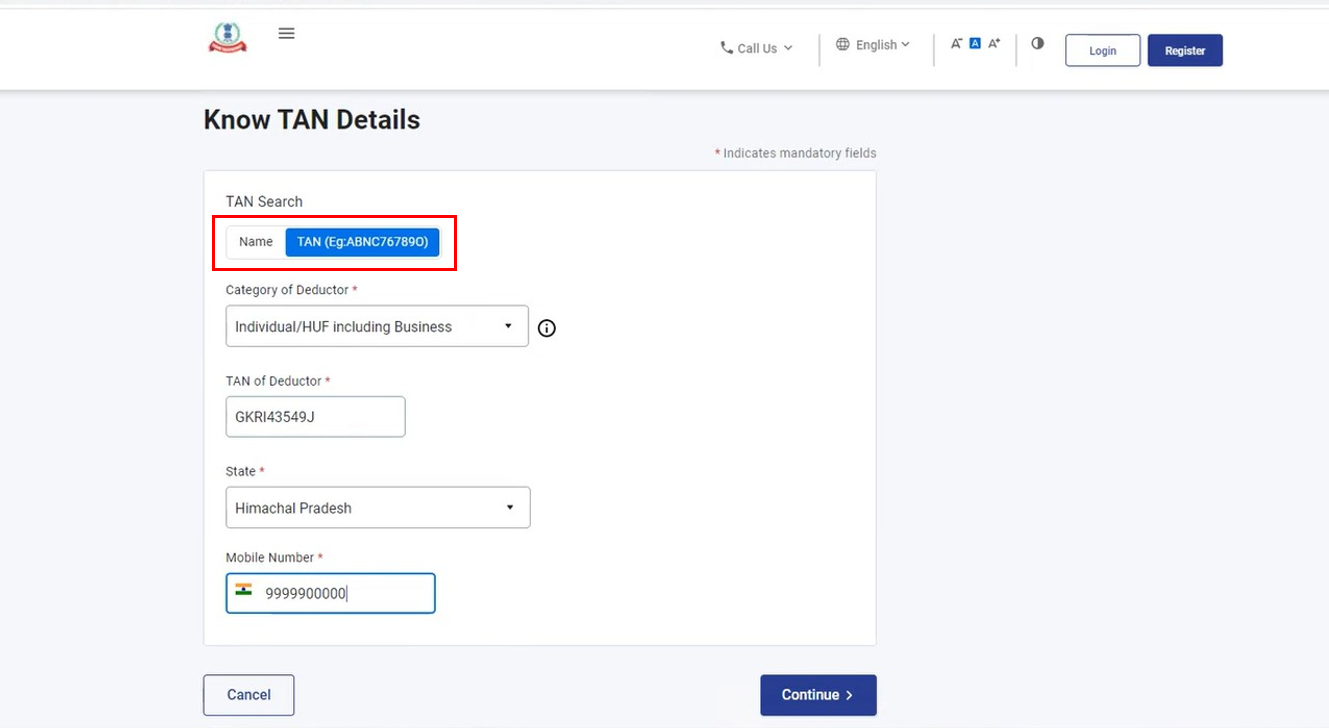
Task: Click the info icon beside Category of Deductor
Action: tap(546, 328)
